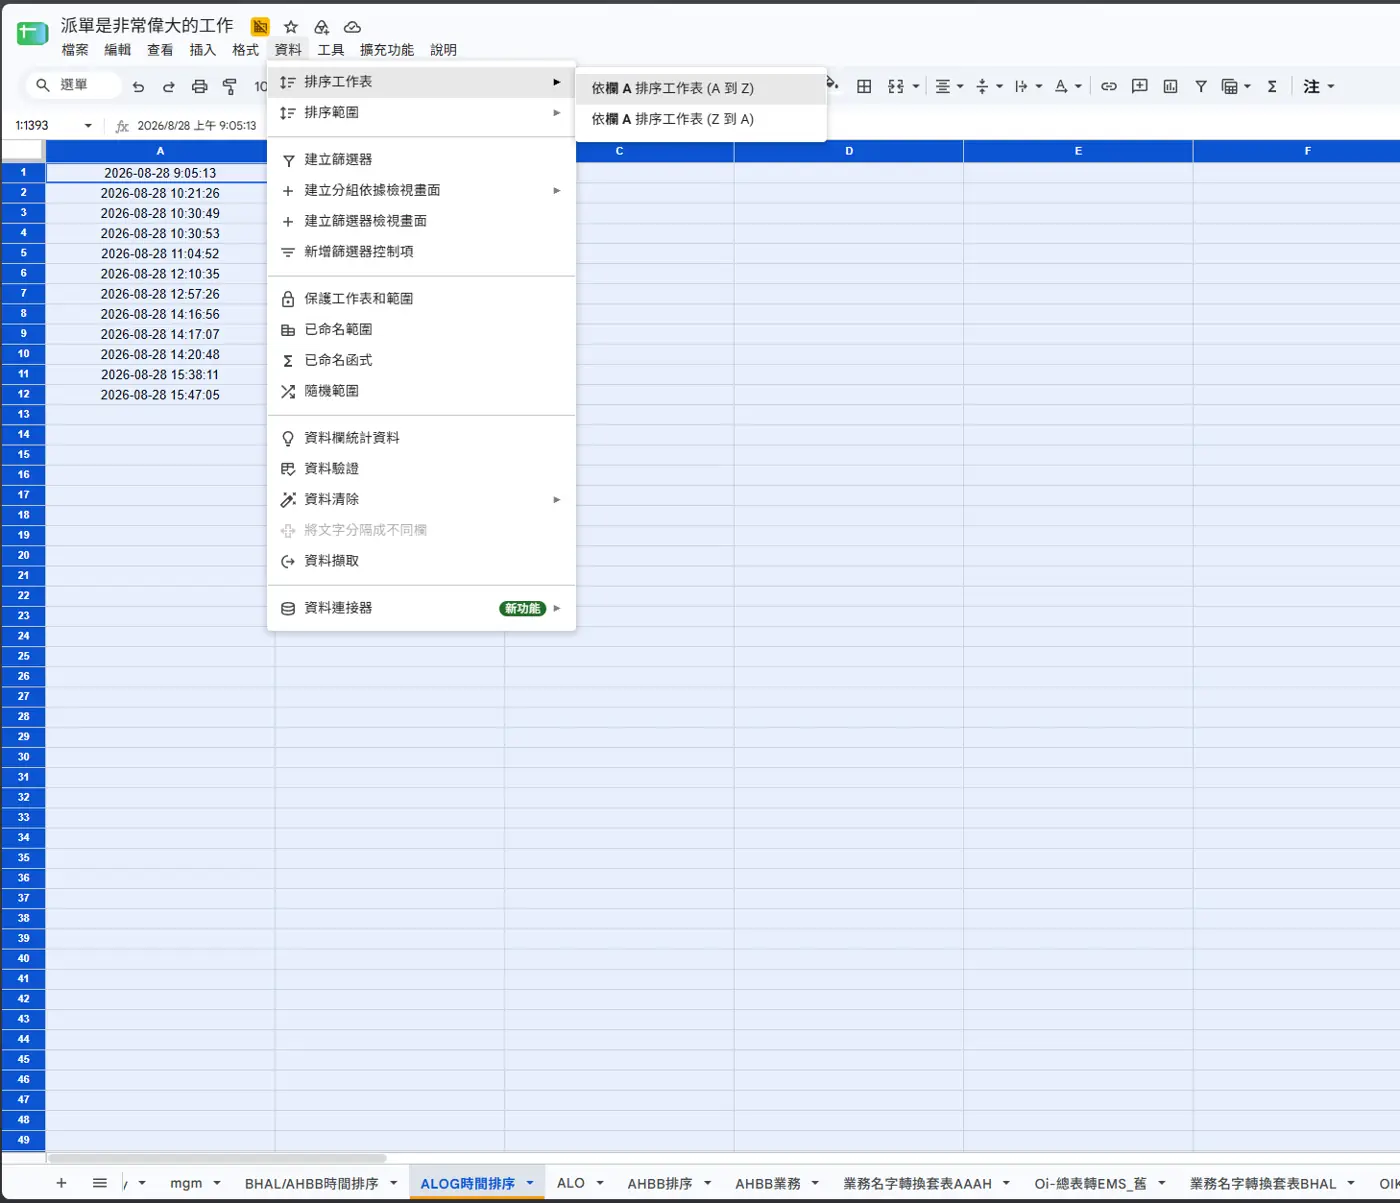Click the 選單 search box
Image resolution: width=1400 pixels, height=1203 pixels.
[74, 86]
